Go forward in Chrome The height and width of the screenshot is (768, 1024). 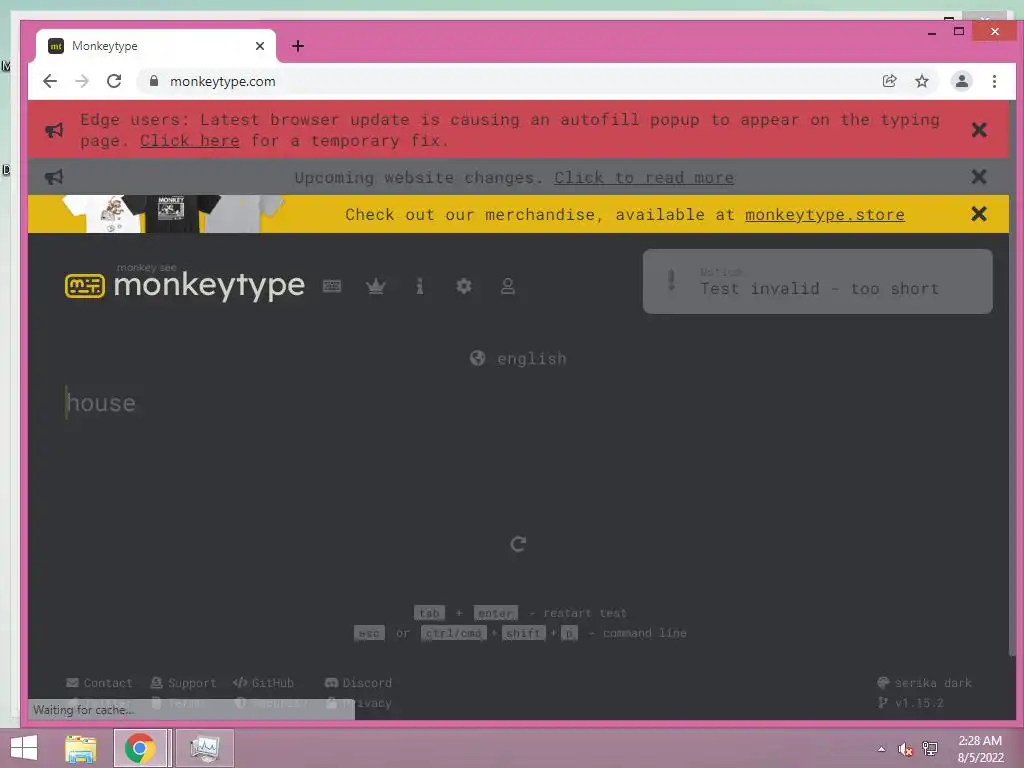click(82, 81)
